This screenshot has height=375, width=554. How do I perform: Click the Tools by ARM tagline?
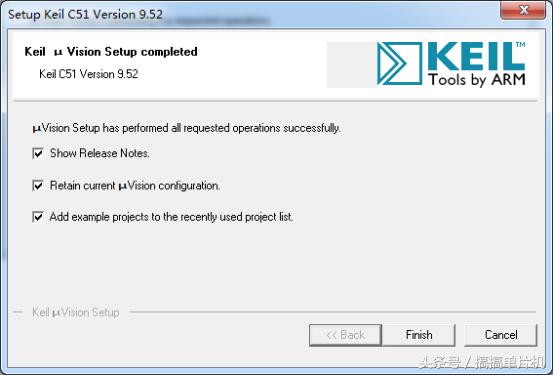(x=477, y=80)
